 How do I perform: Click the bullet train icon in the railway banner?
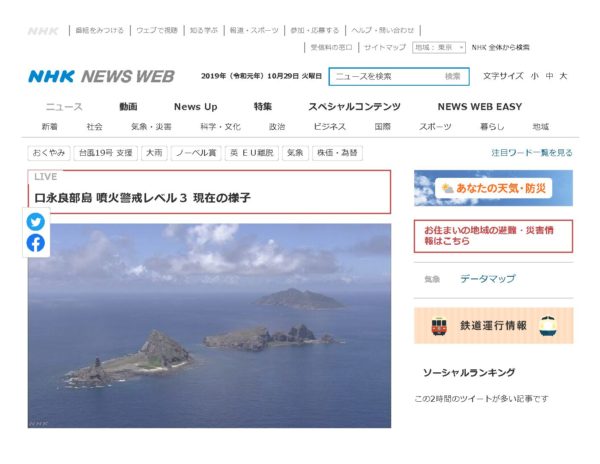click(x=548, y=326)
